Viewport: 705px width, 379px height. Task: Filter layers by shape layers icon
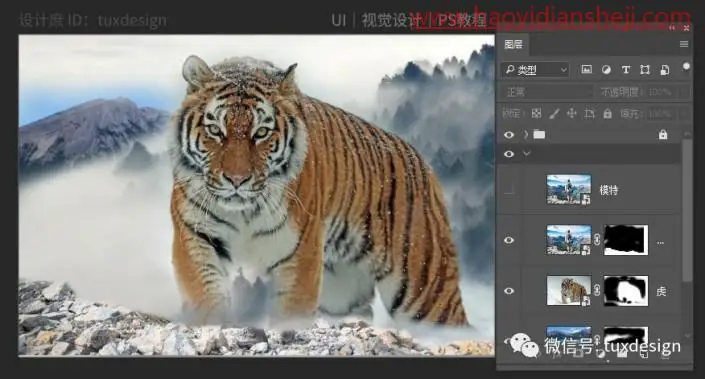(645, 70)
